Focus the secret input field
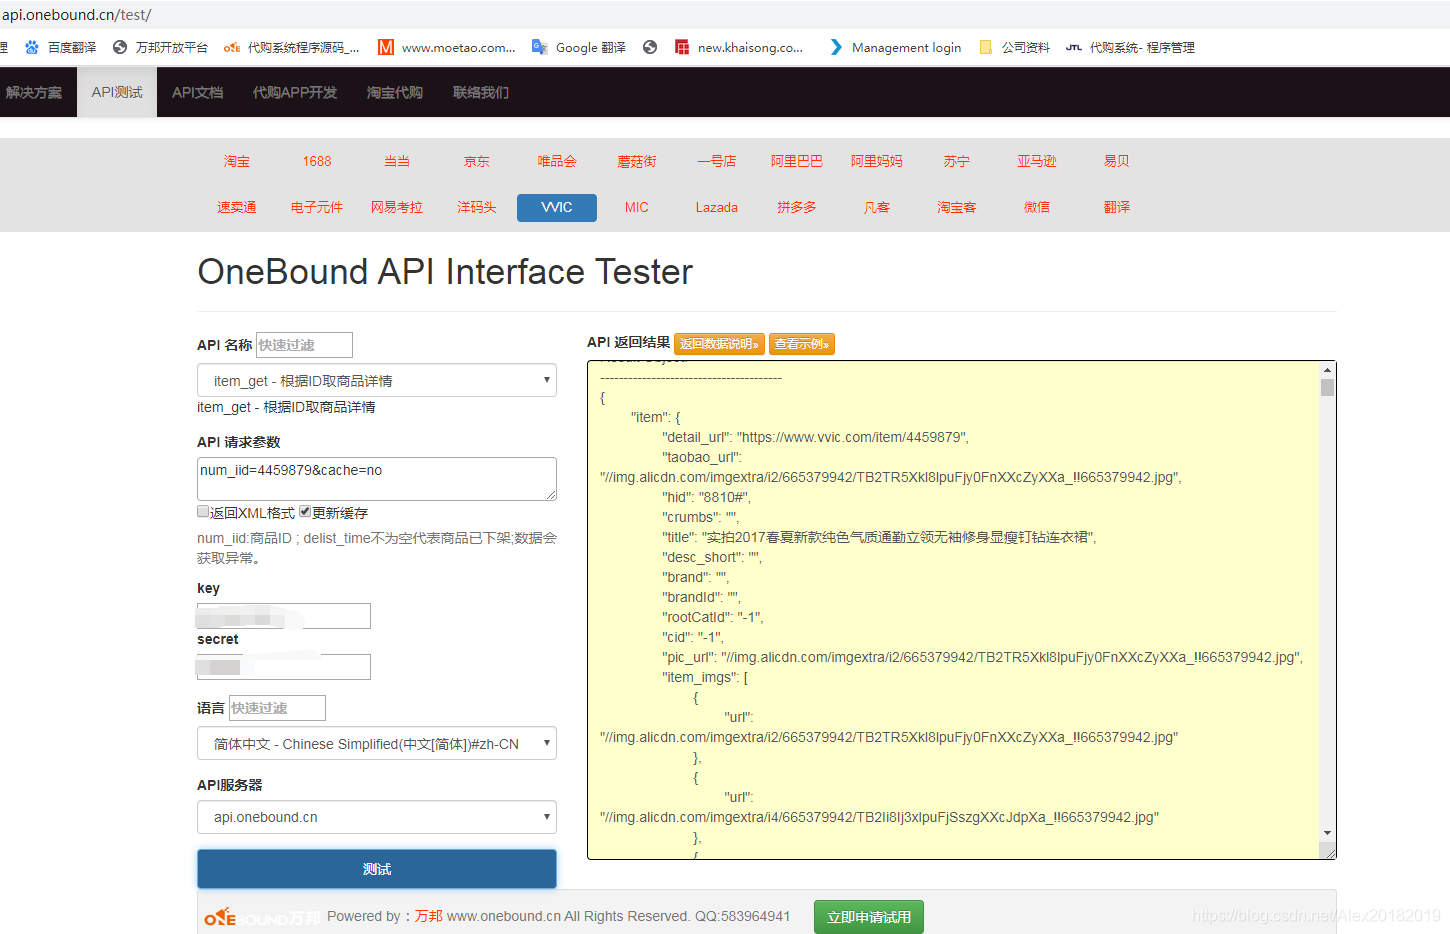 [284, 667]
